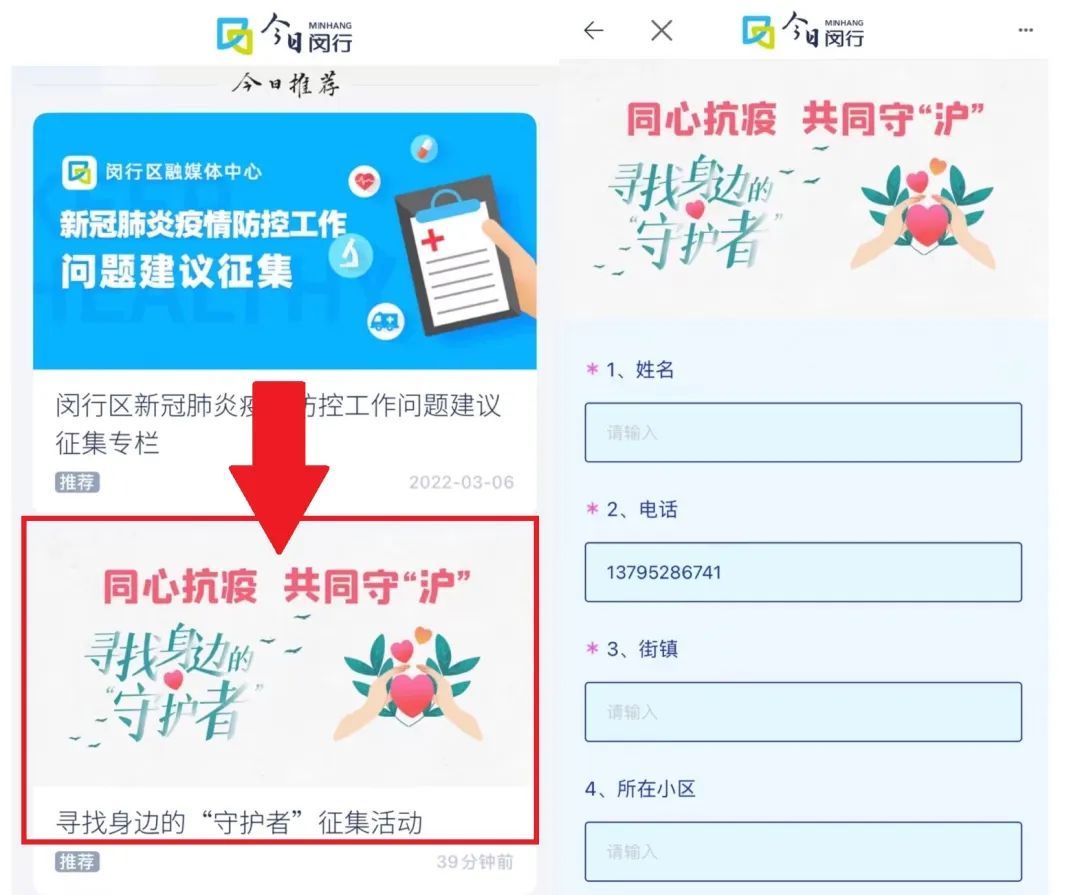Tap the 同心抗疫 共同守"沪" card image
The image size is (1080, 895).
tap(280, 655)
